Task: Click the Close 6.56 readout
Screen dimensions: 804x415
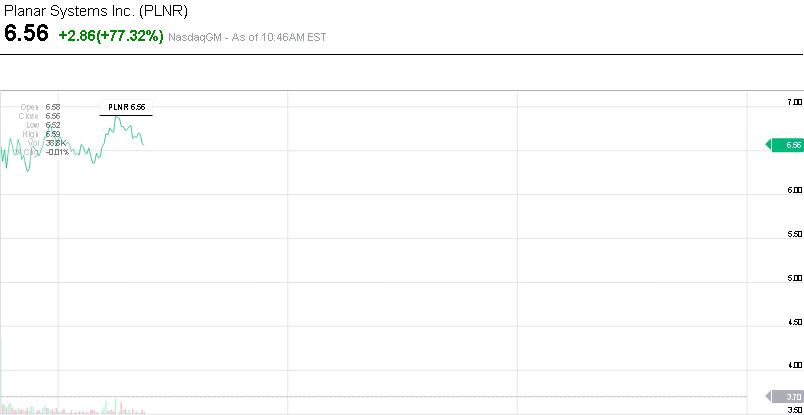Action: click(40, 116)
